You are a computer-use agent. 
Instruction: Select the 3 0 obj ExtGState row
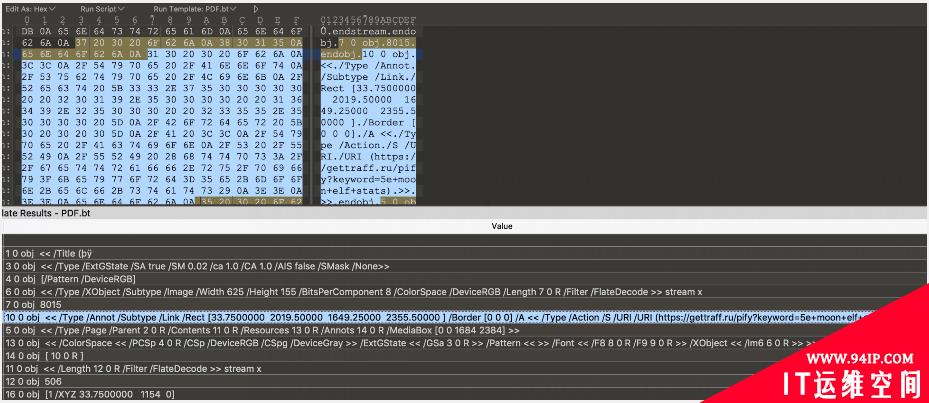click(200, 266)
